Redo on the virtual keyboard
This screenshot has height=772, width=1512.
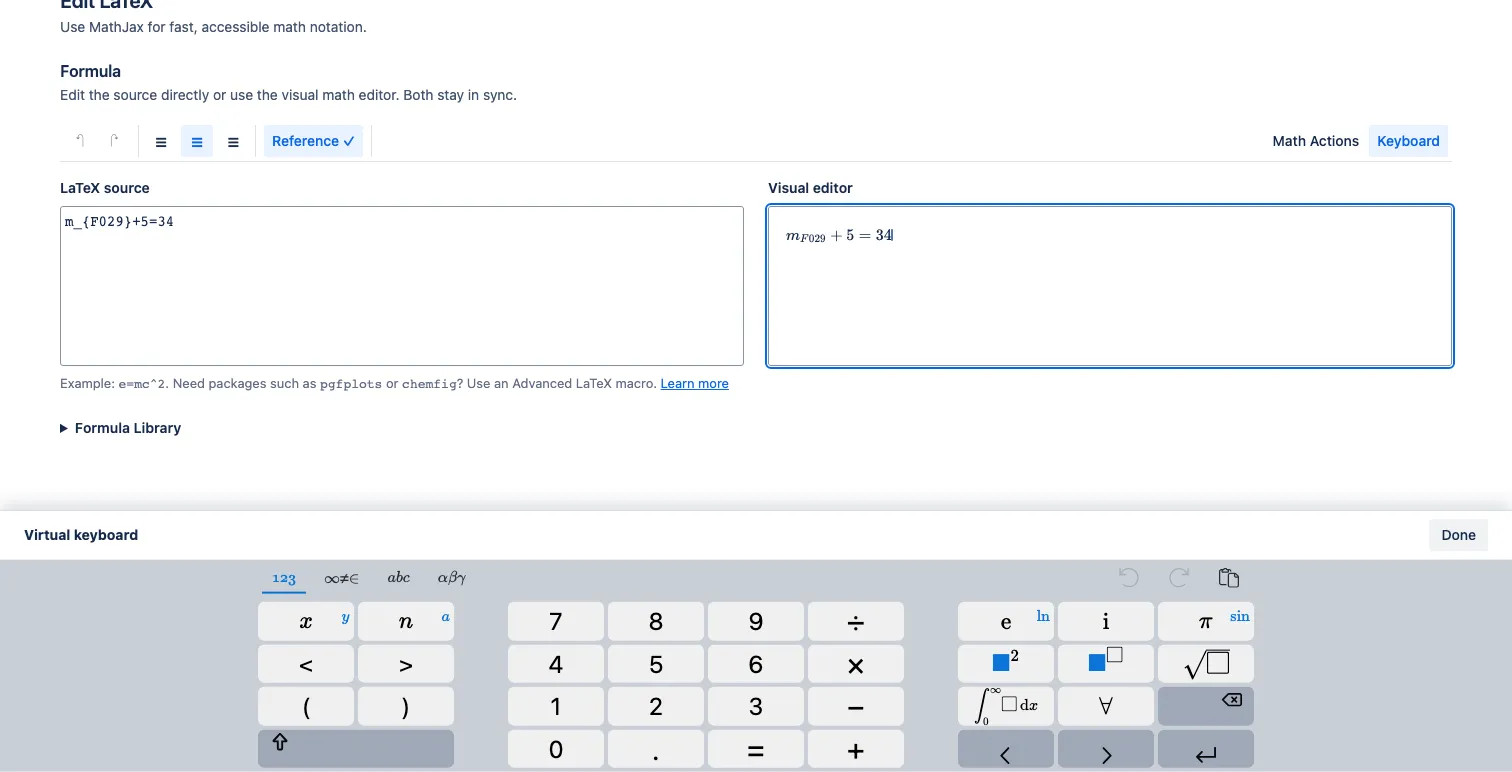1179,578
